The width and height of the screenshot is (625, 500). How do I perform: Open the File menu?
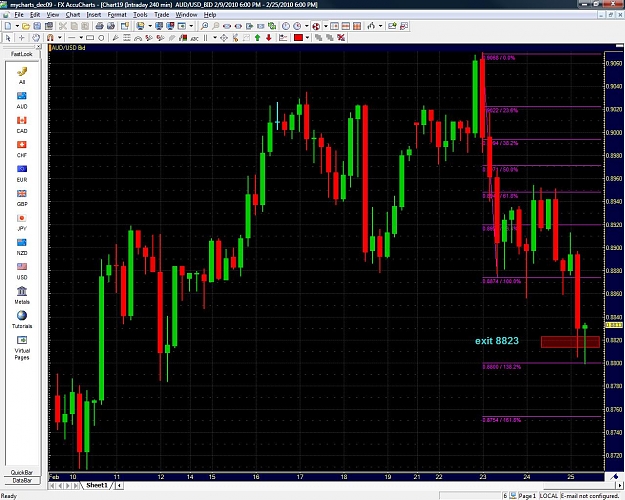19,15
